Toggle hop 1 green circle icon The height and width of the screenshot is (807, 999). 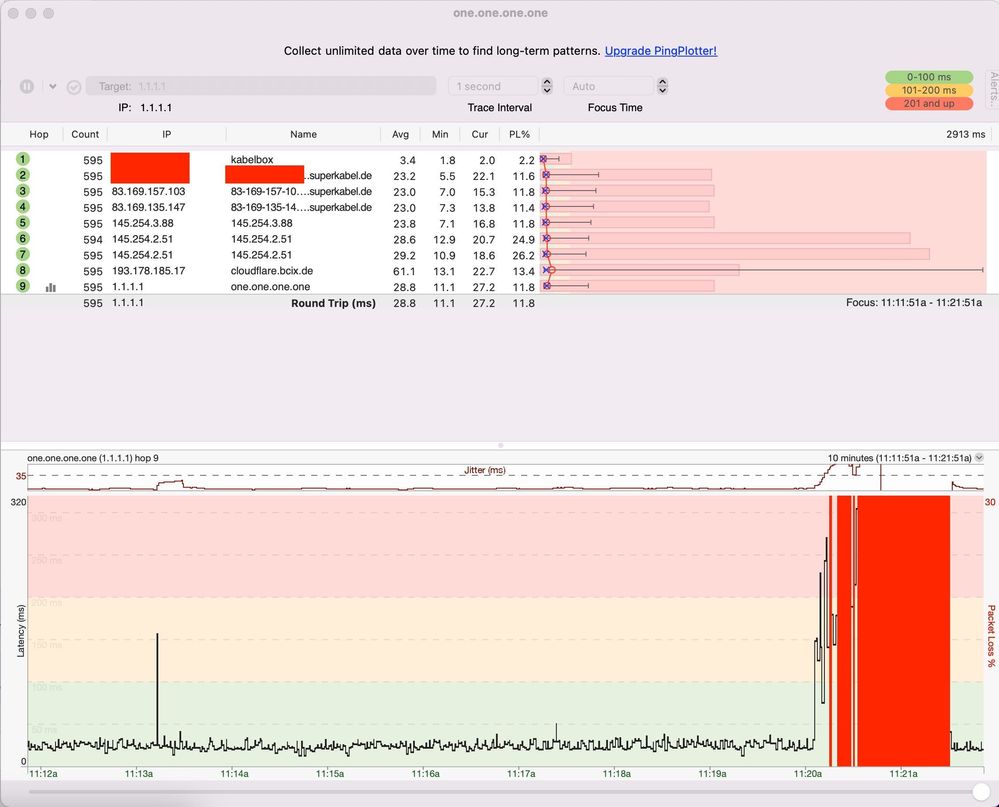coord(23,159)
